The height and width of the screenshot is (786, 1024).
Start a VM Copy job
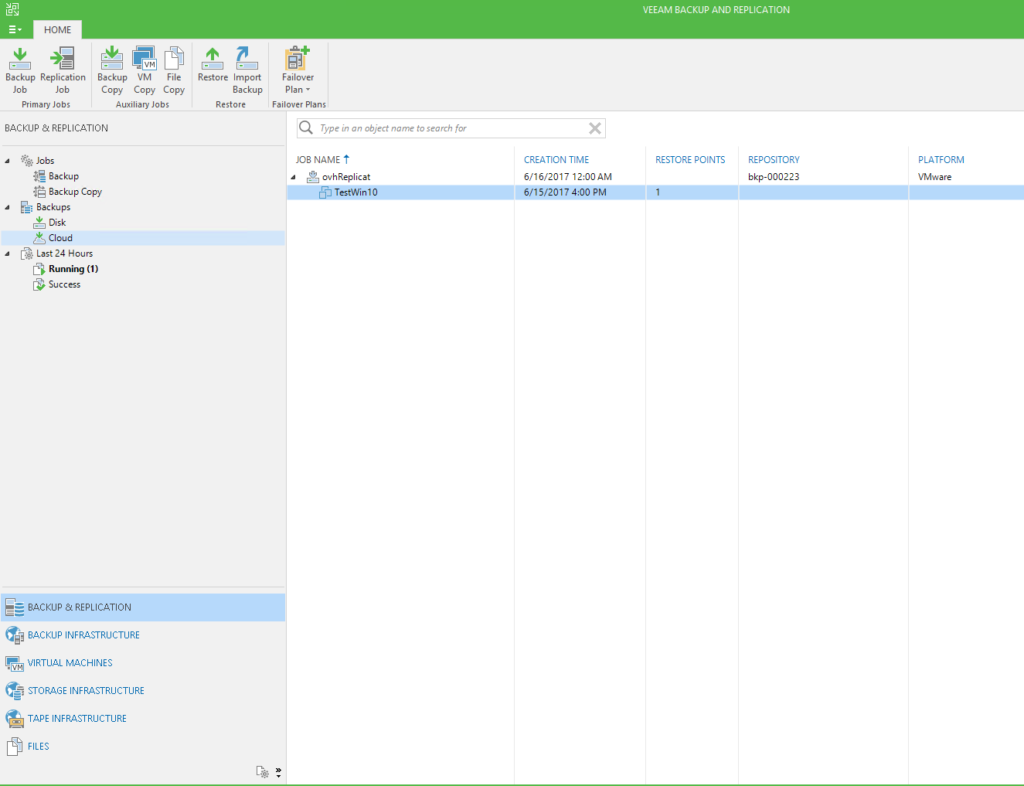(x=144, y=71)
